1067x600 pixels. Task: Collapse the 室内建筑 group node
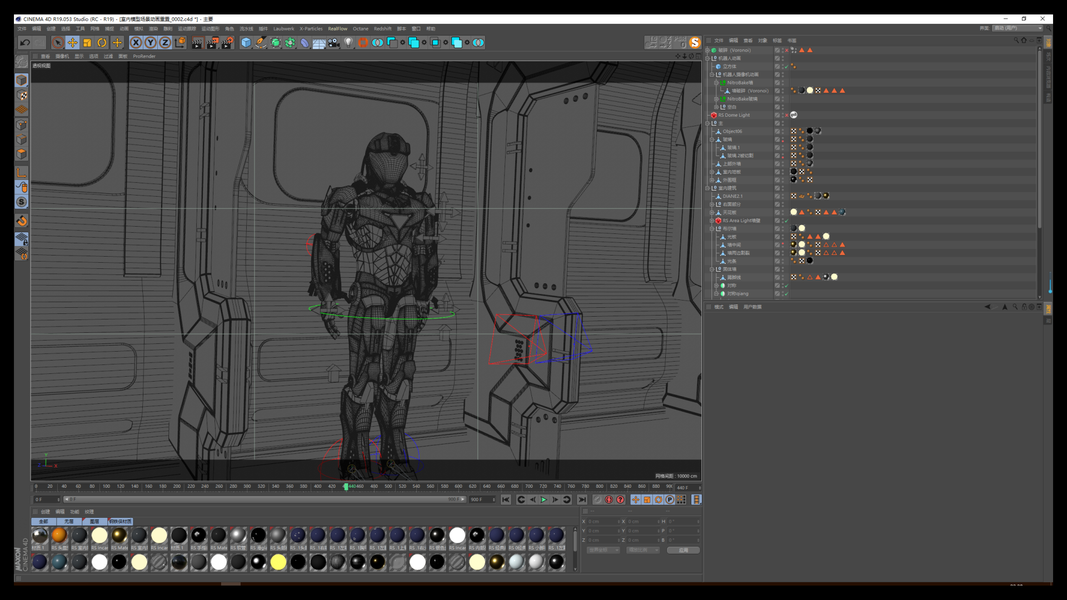708,188
